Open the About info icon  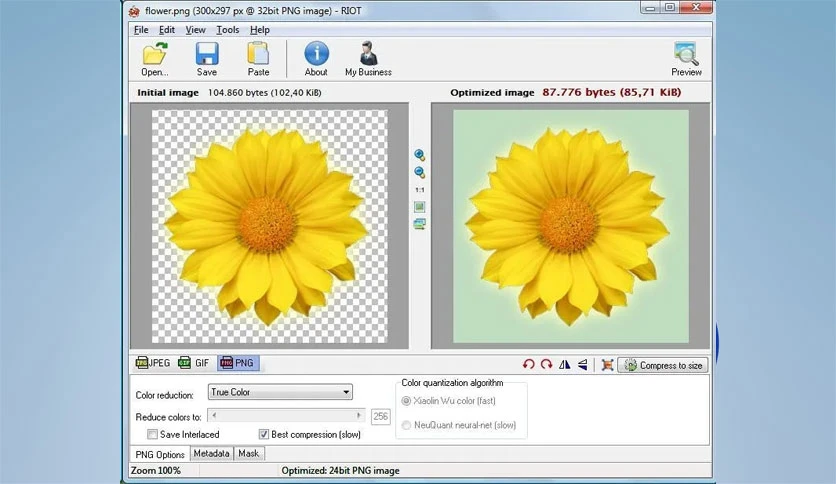click(316, 53)
